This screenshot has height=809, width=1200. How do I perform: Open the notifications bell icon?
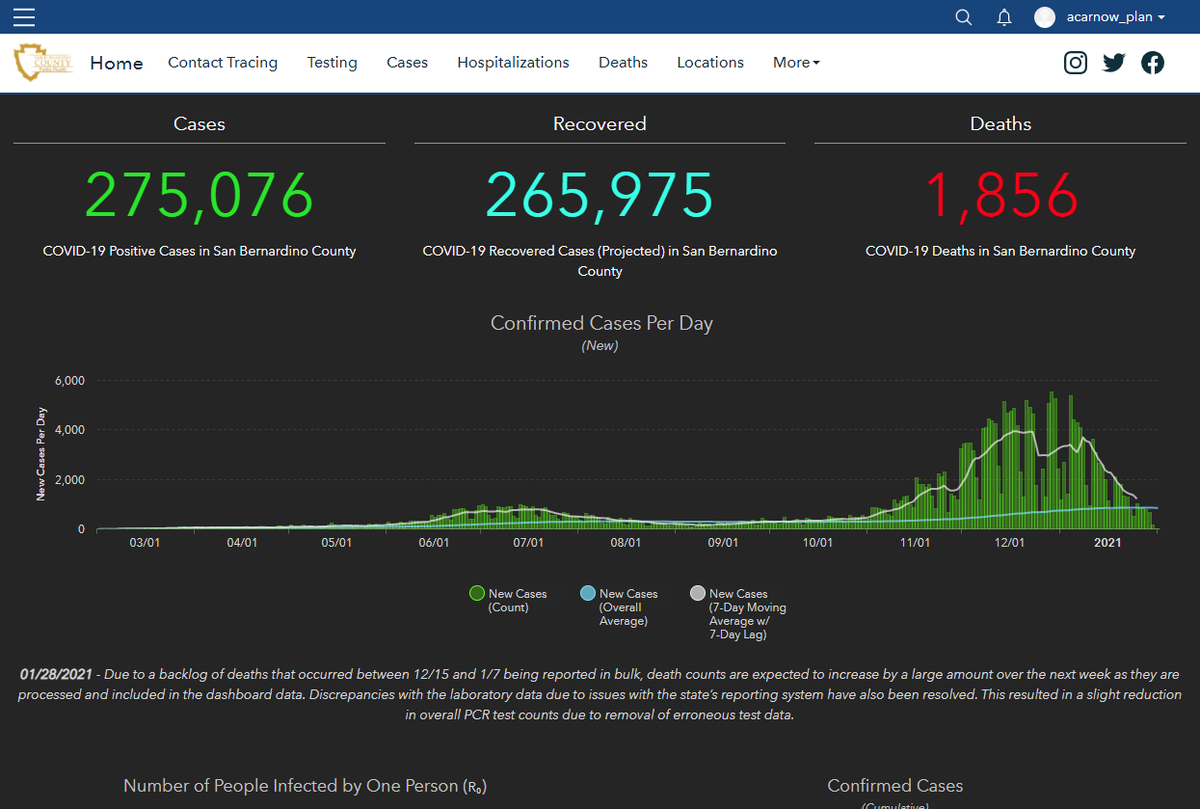1004,17
